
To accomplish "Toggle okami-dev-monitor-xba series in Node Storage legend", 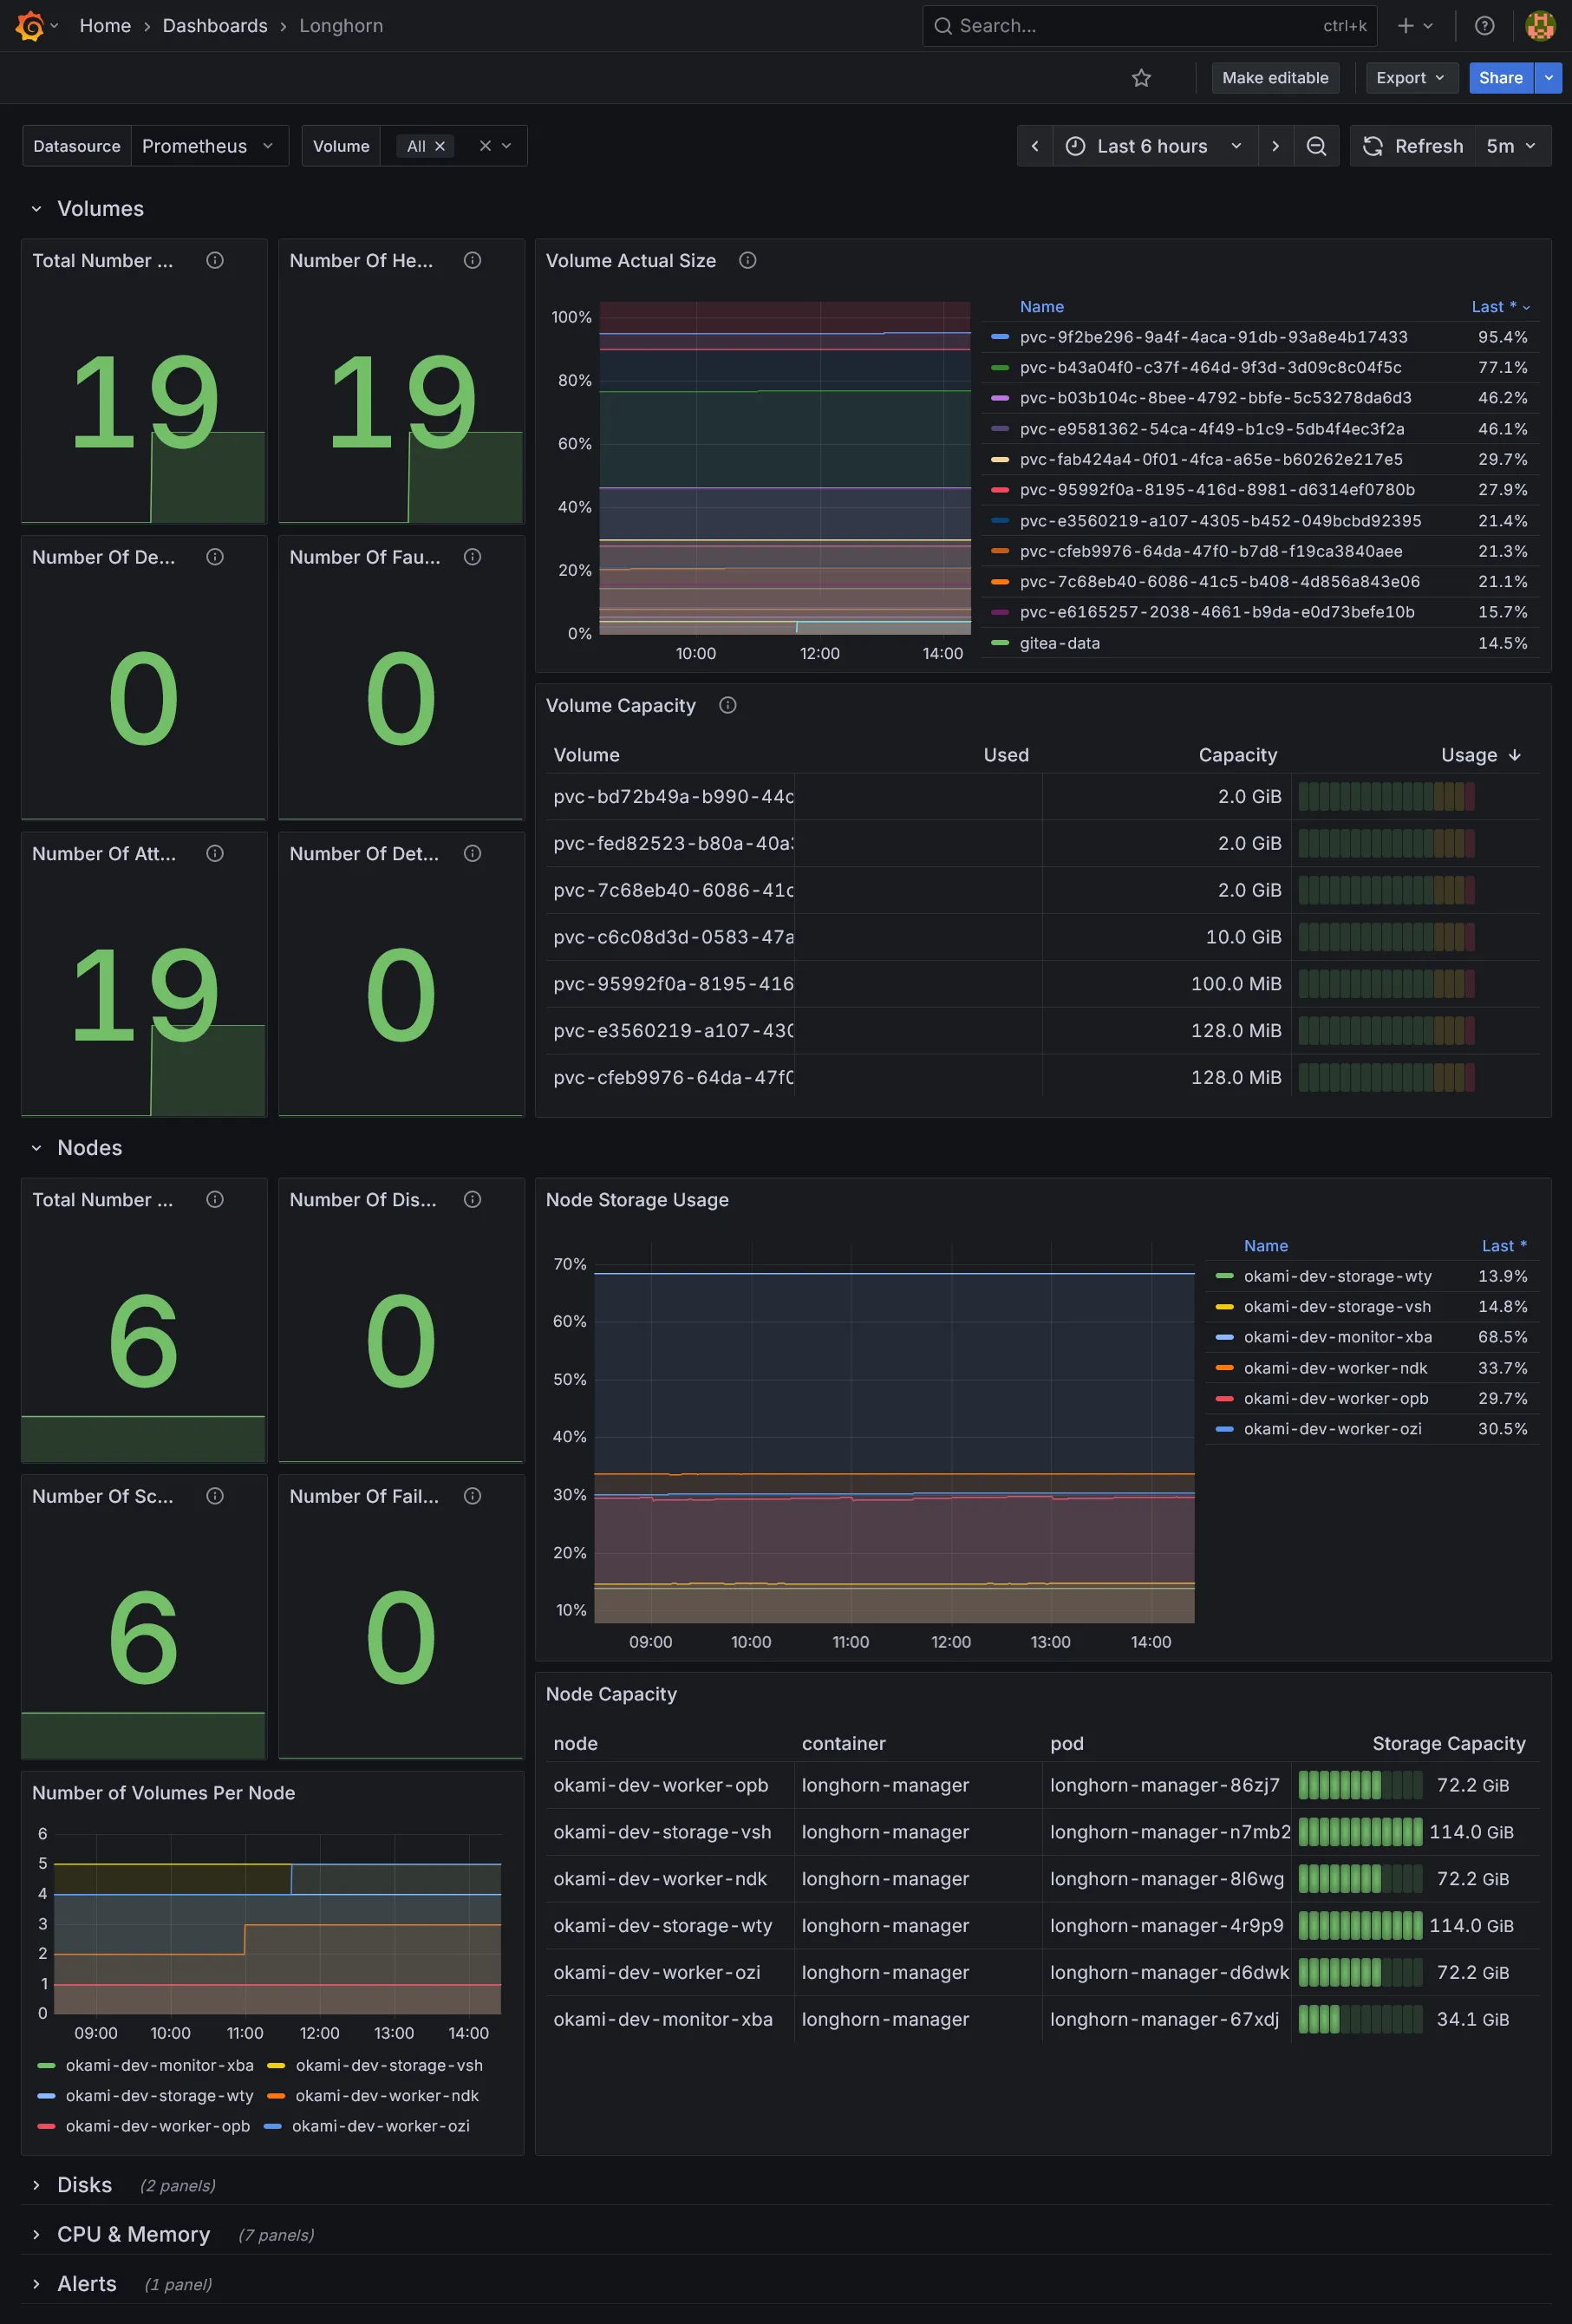I will (1337, 1337).
